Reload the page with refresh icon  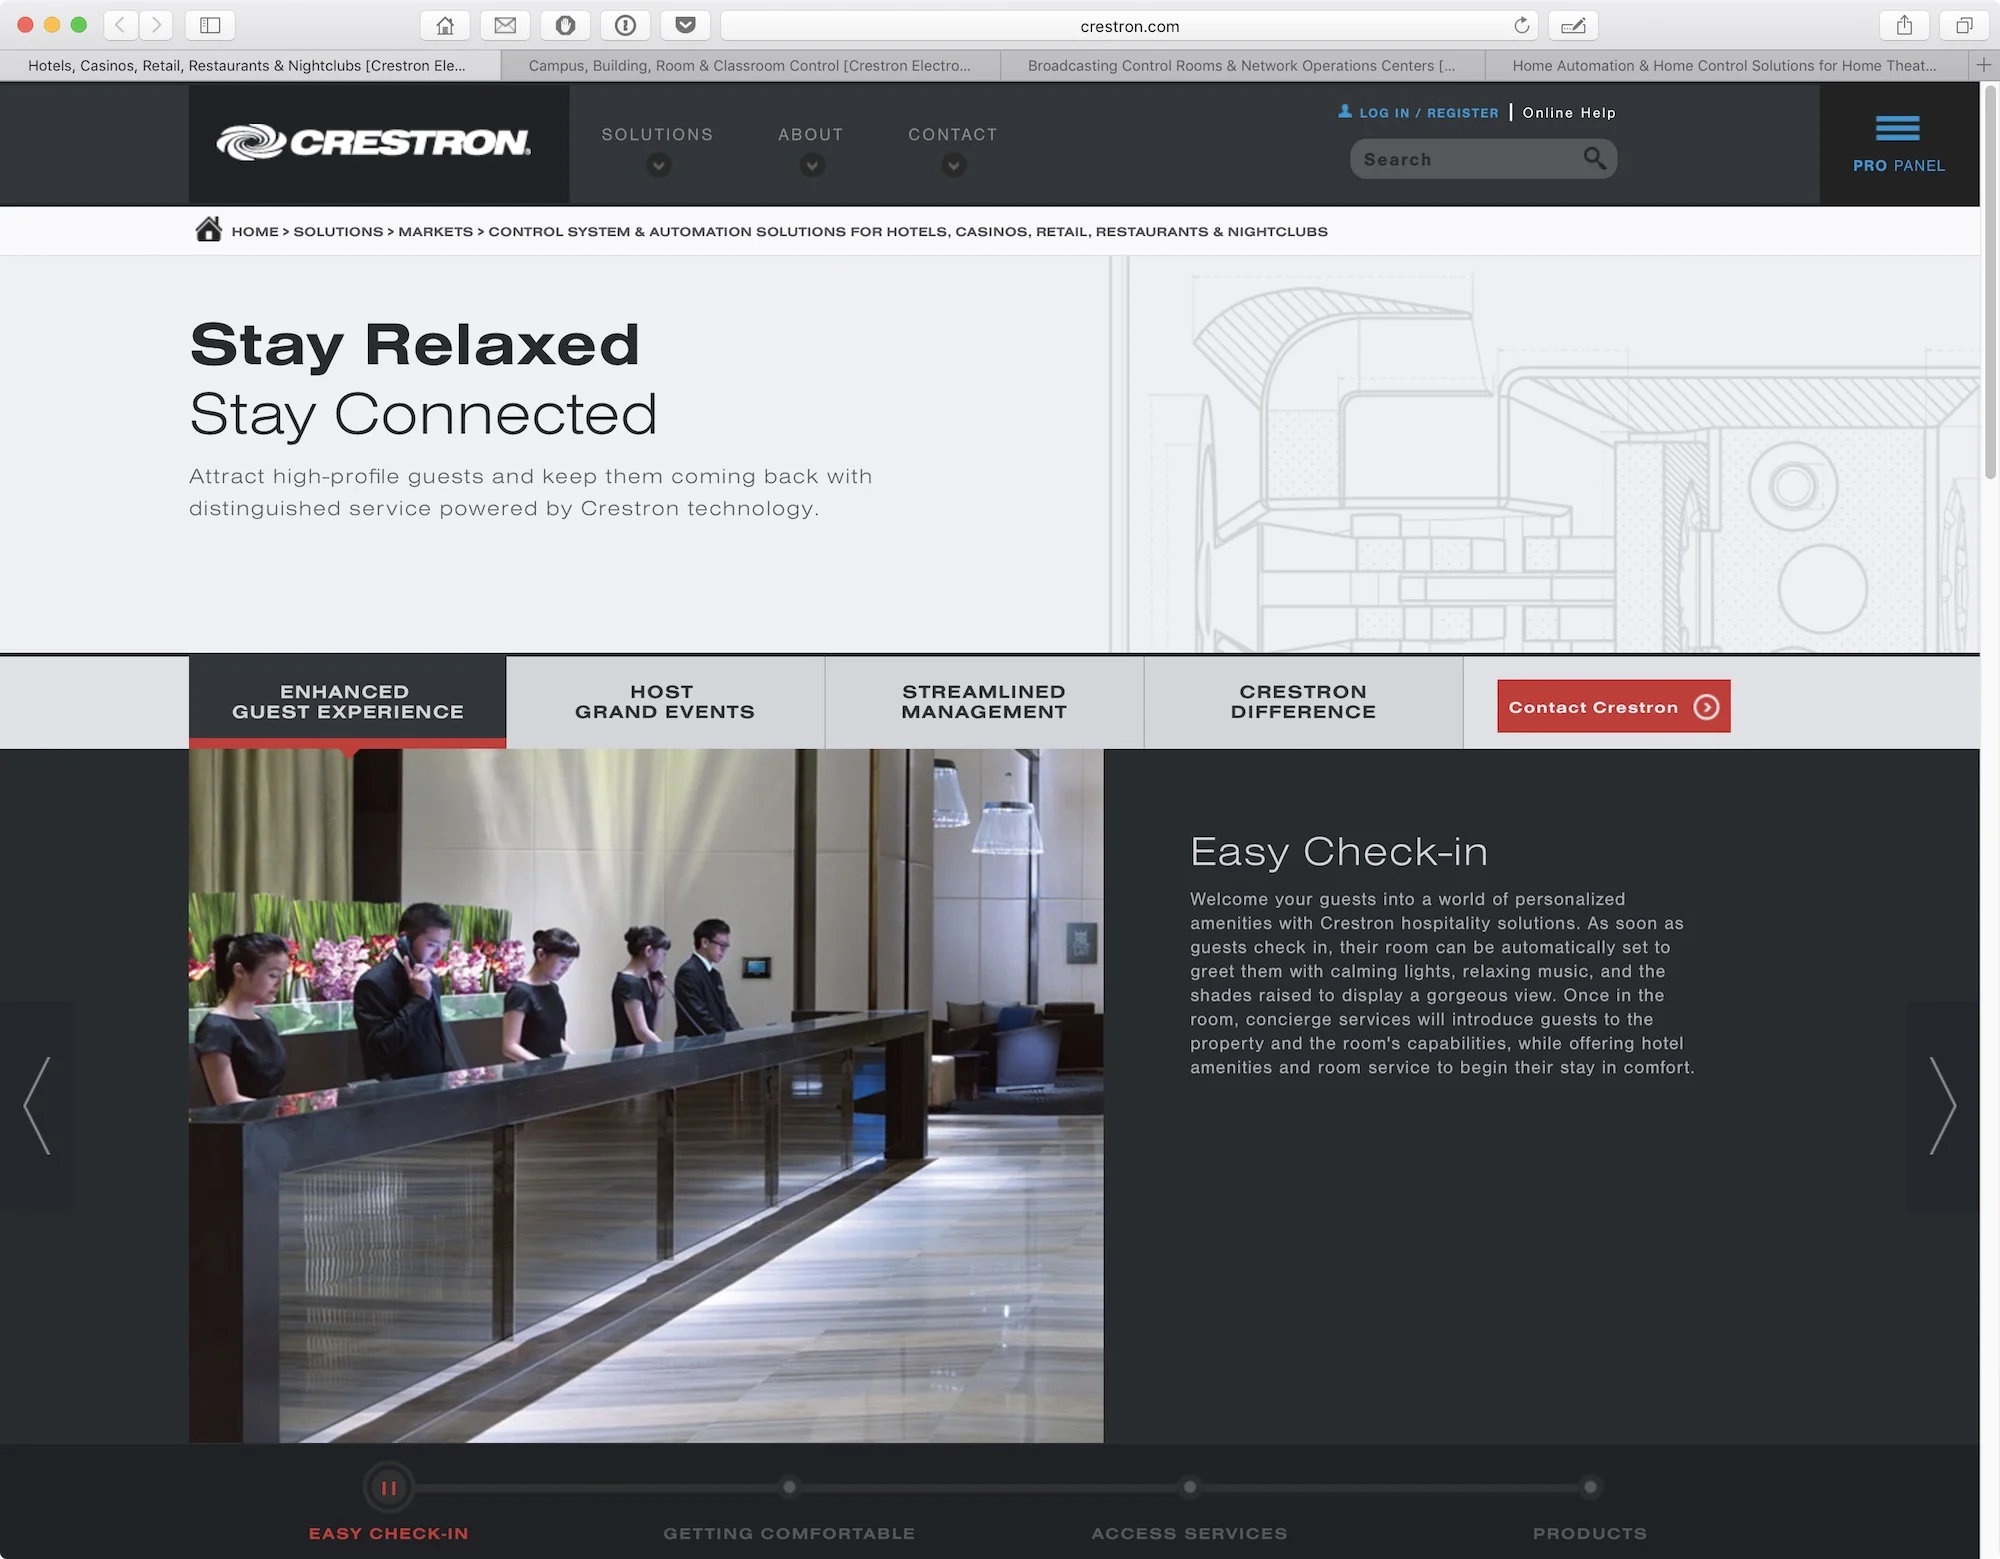click(1521, 25)
